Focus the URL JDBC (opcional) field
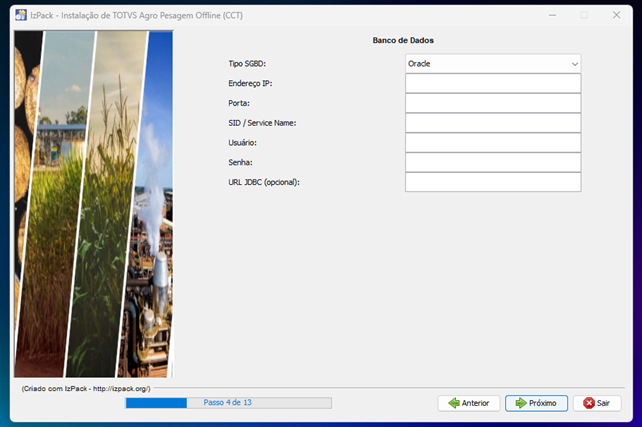 click(493, 182)
